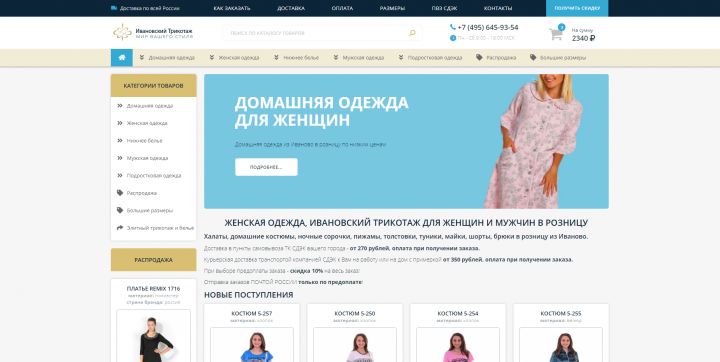This screenshot has height=362, width=720.
Task: Click Доставка по всей России text
Action: 150,8
